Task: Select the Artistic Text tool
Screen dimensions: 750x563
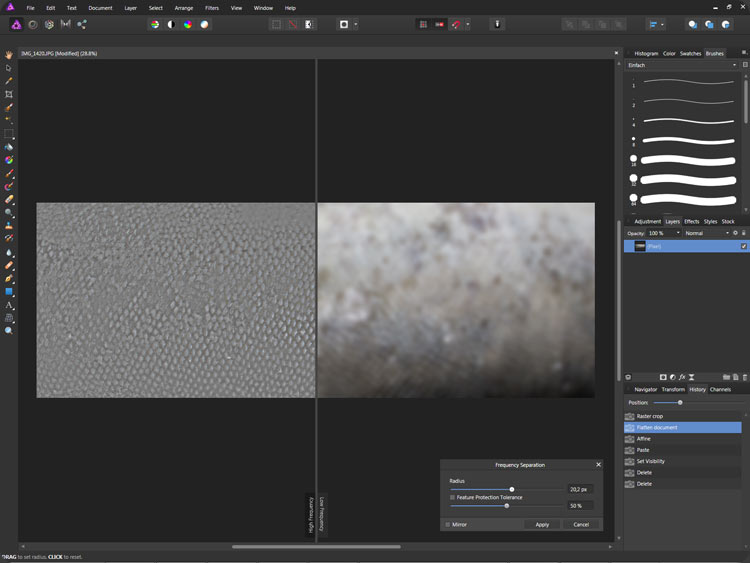Action: 9,305
